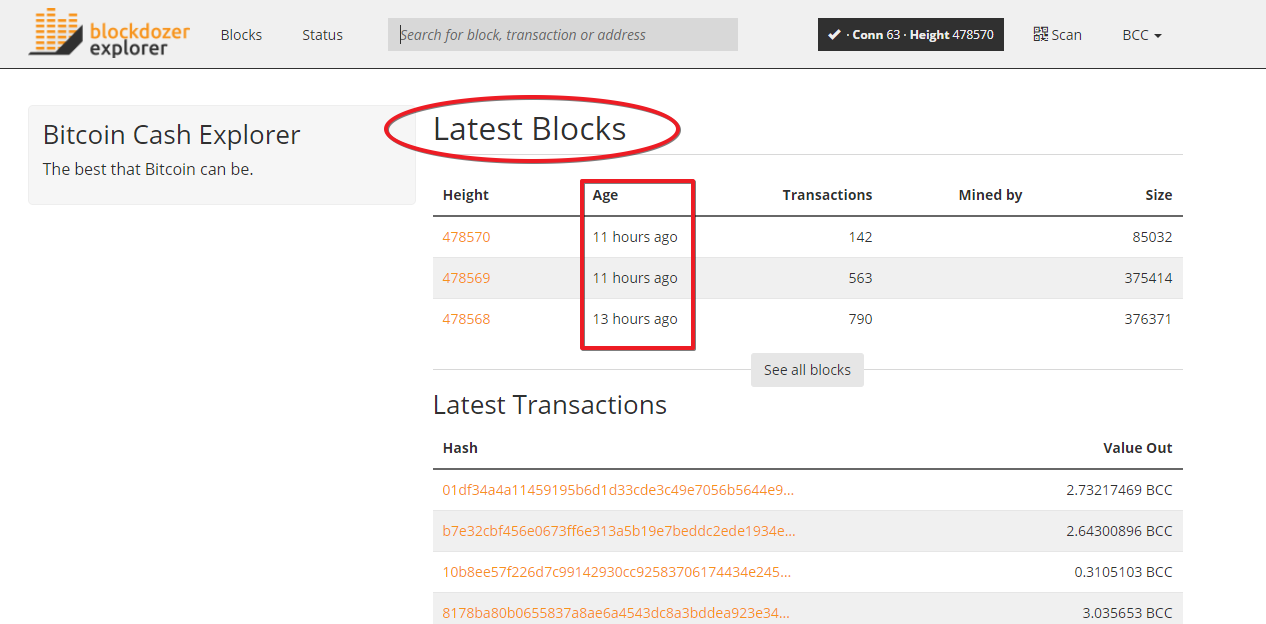1266x624 pixels.
Task: Open the Blocks menu item
Action: pos(241,34)
